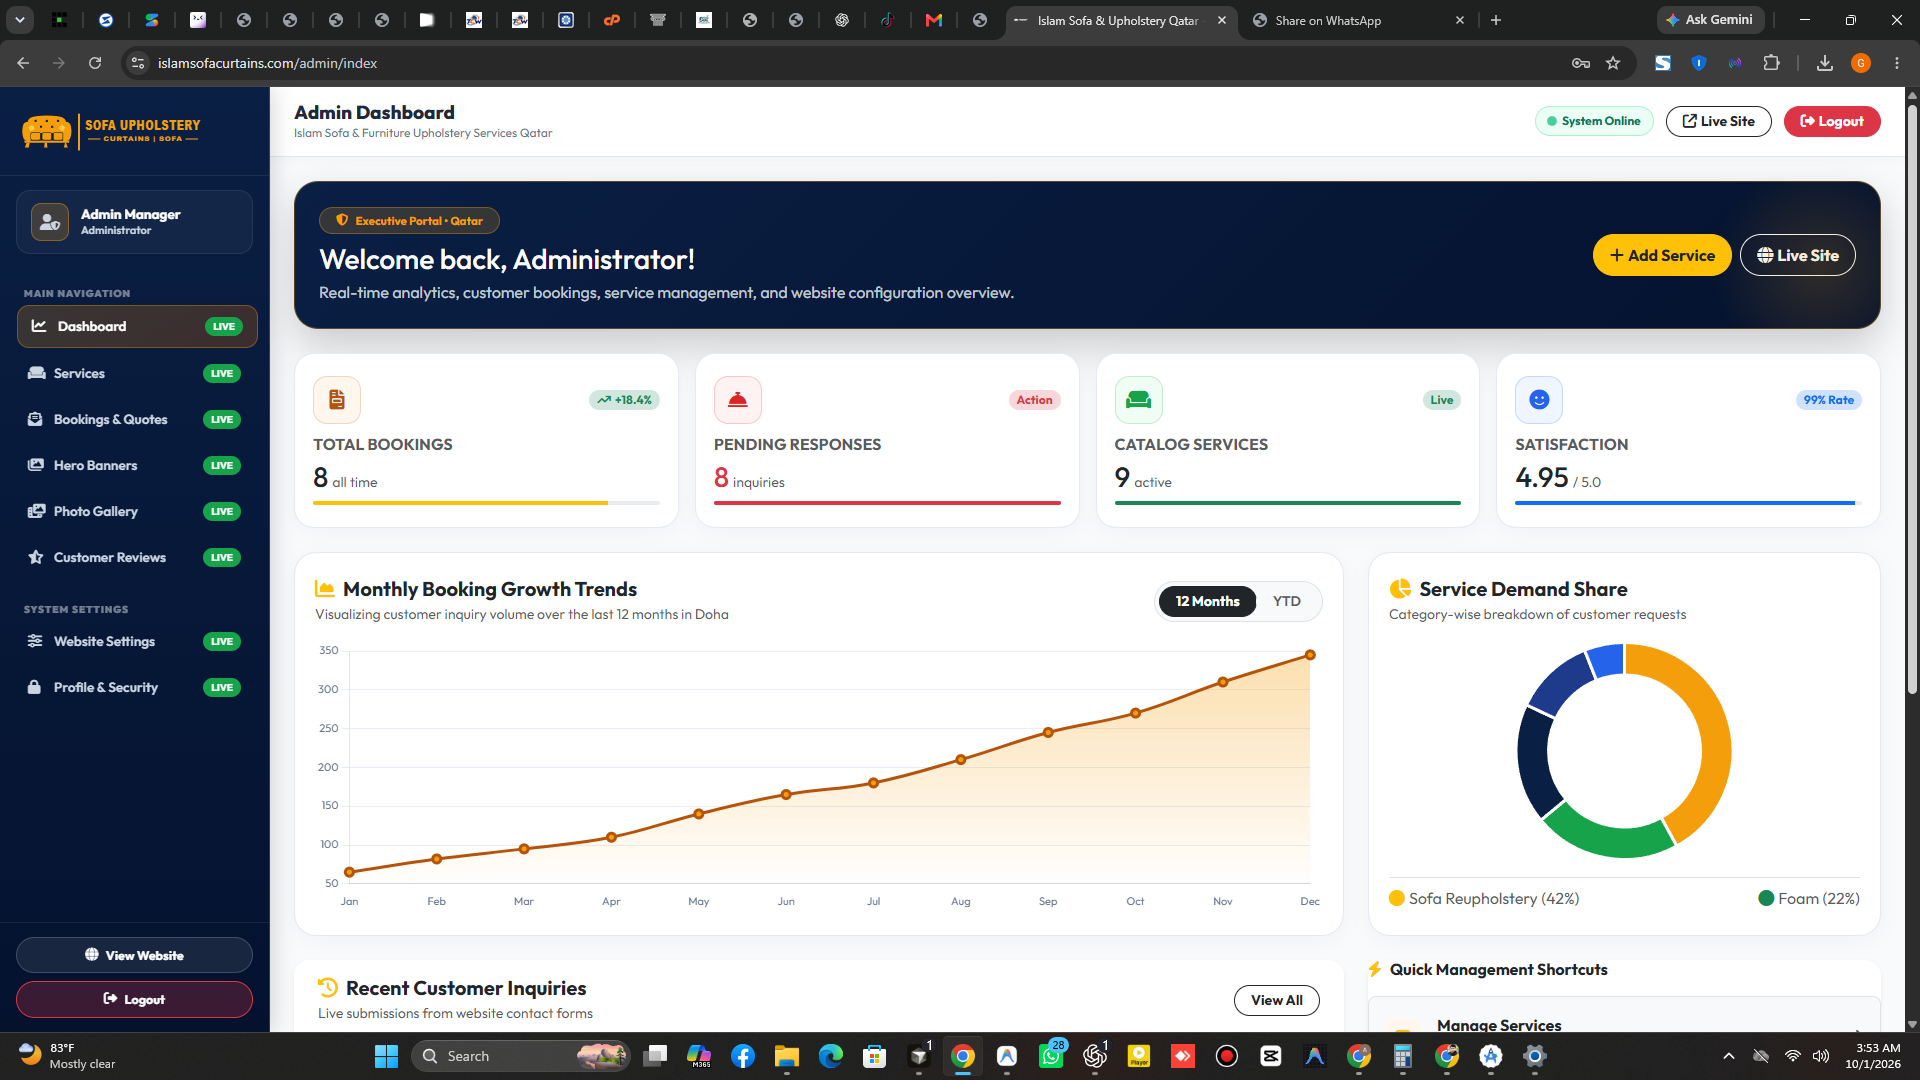Screen dimensions: 1920x1080
Task: Click the Total Bookings document icon
Action: (337, 400)
